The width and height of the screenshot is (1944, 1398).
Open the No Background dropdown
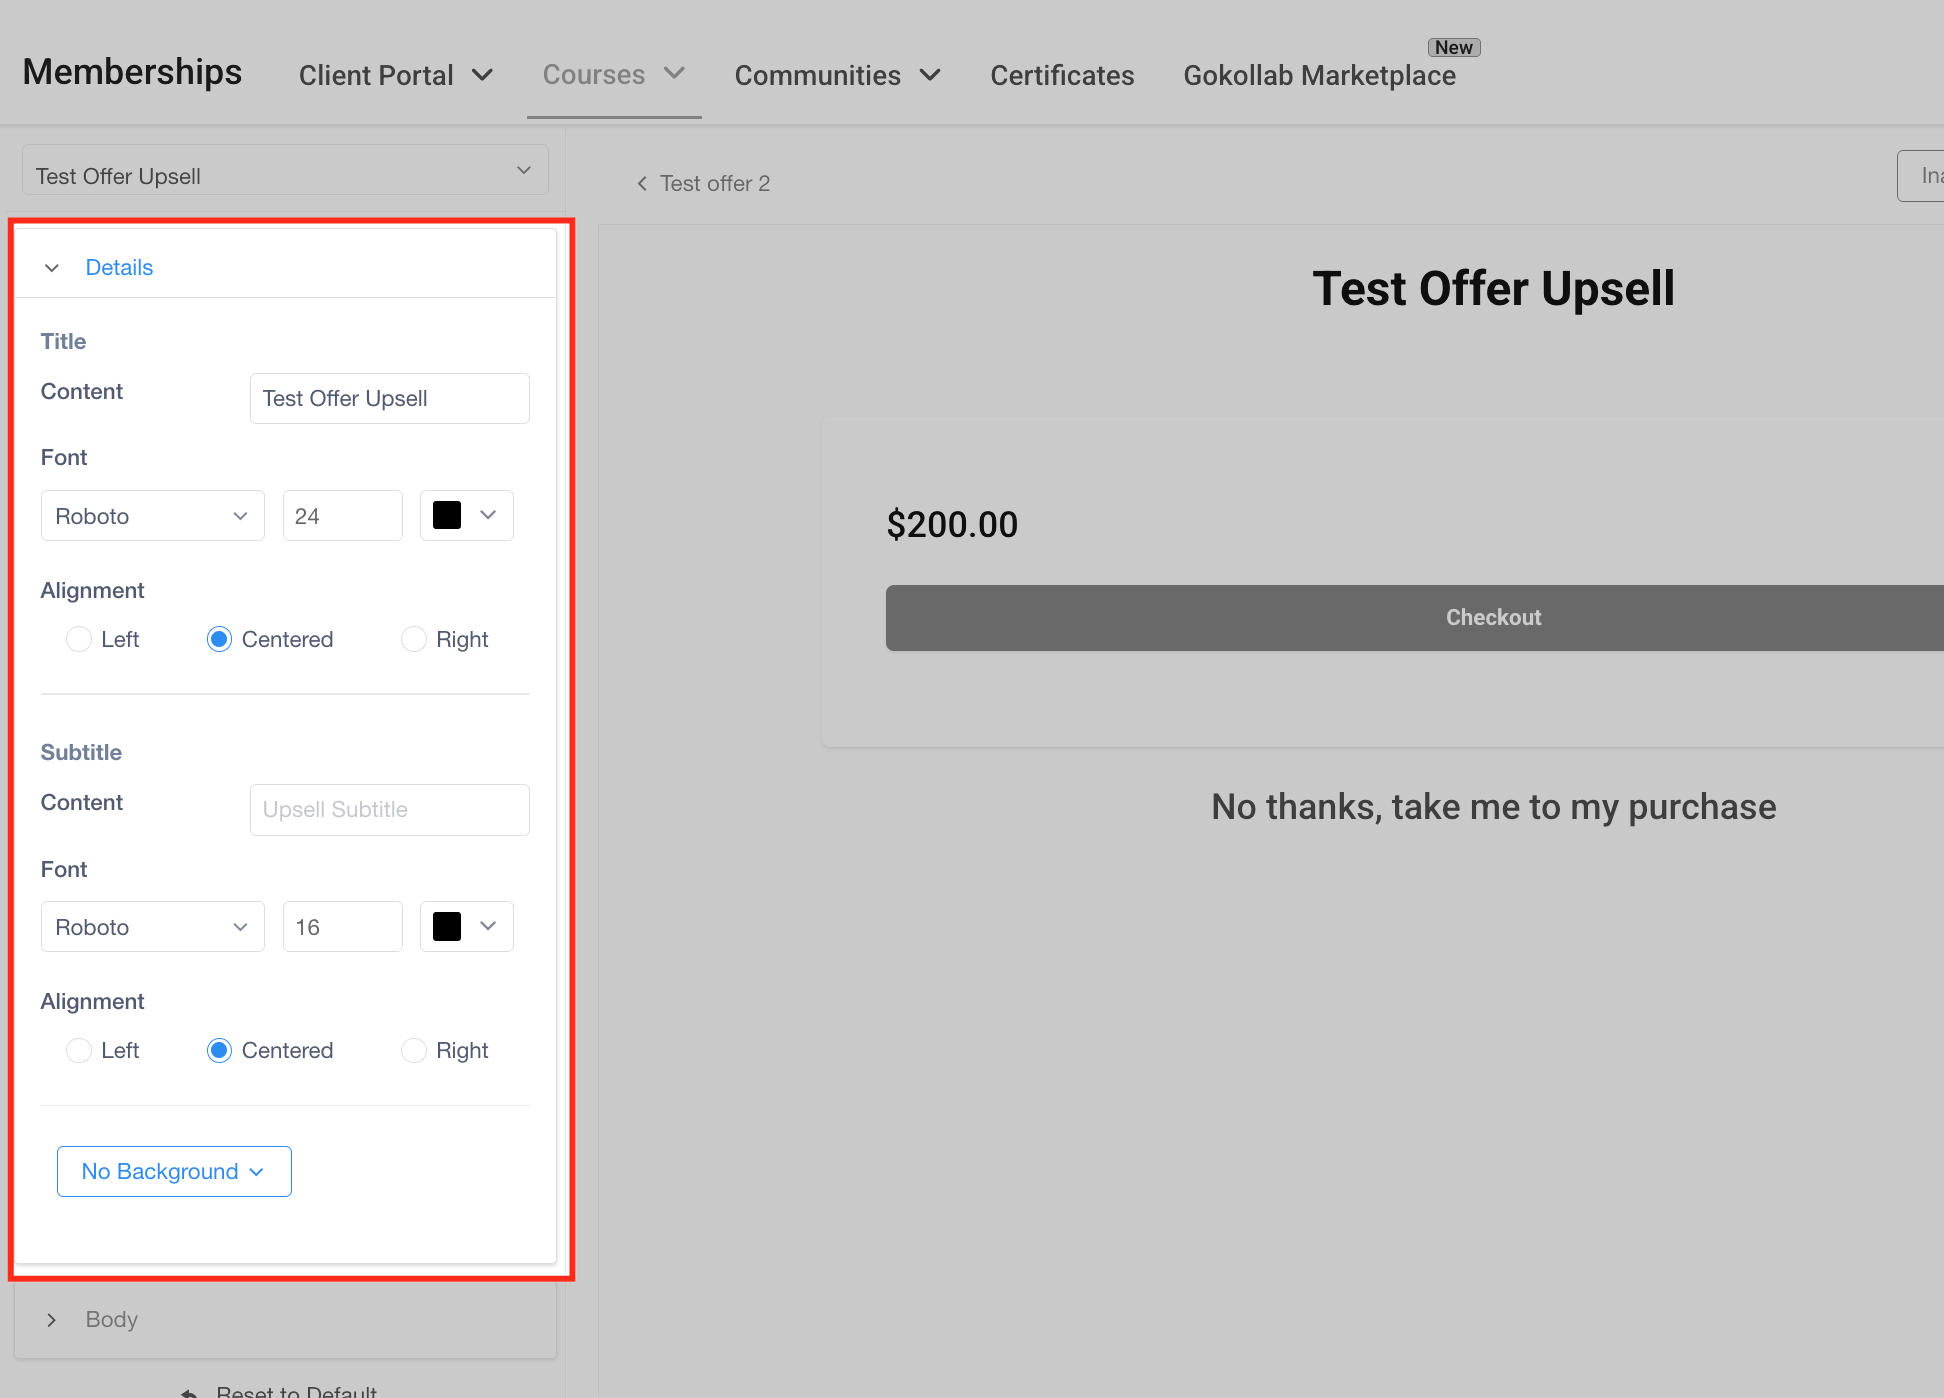point(174,1171)
